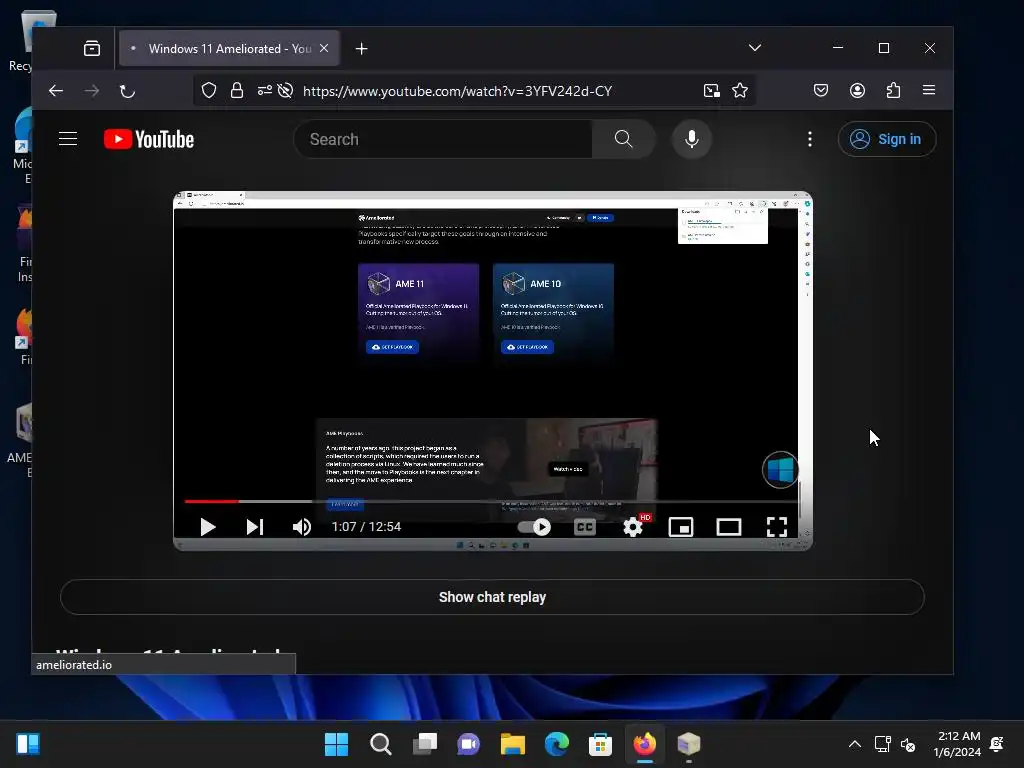
Task: Click the muted volume tray icon
Action: pyautogui.click(x=908, y=744)
